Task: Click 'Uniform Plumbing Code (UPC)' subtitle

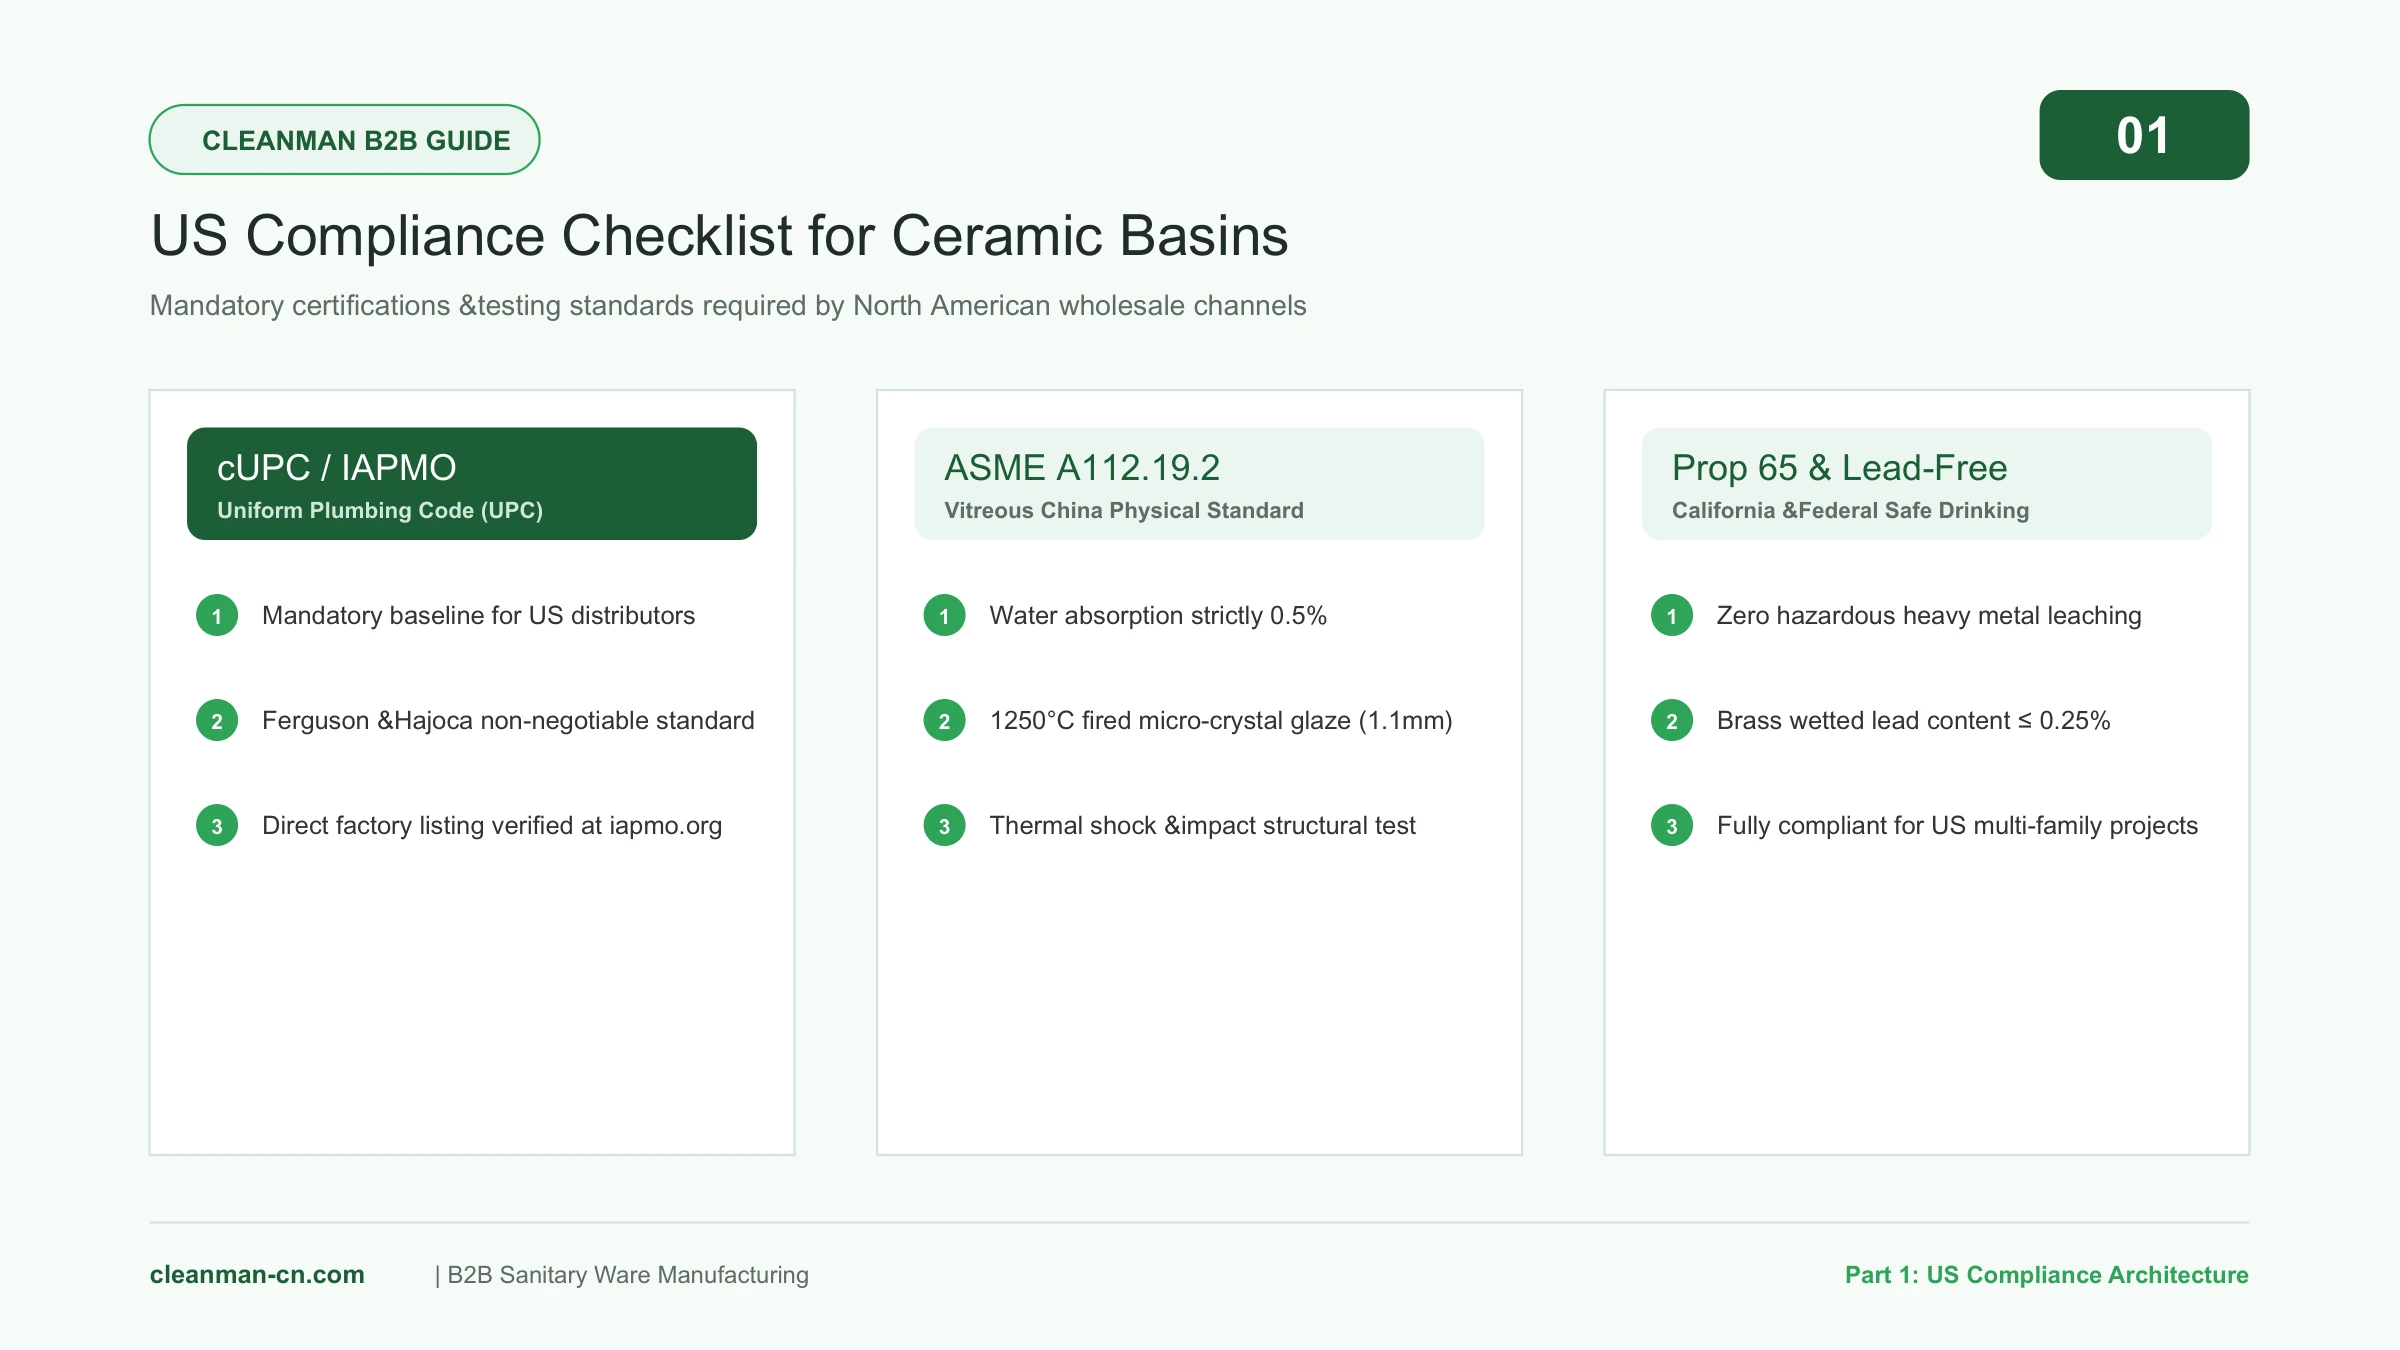Action: click(380, 510)
